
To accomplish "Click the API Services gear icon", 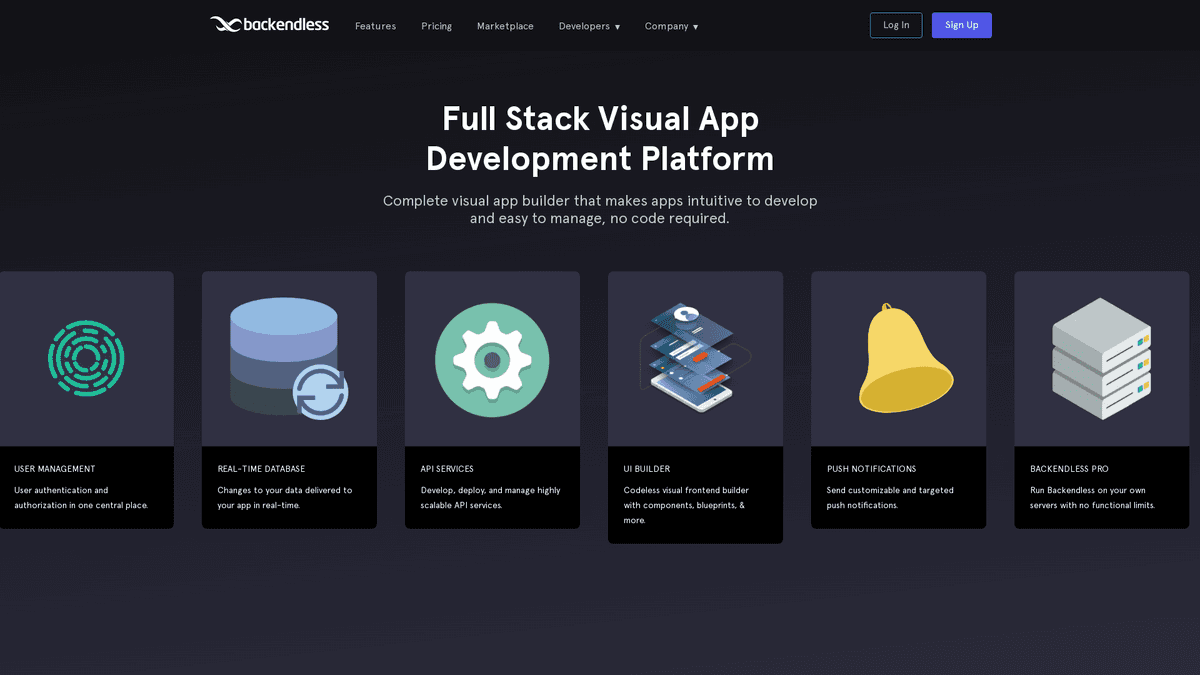I will [491, 360].
